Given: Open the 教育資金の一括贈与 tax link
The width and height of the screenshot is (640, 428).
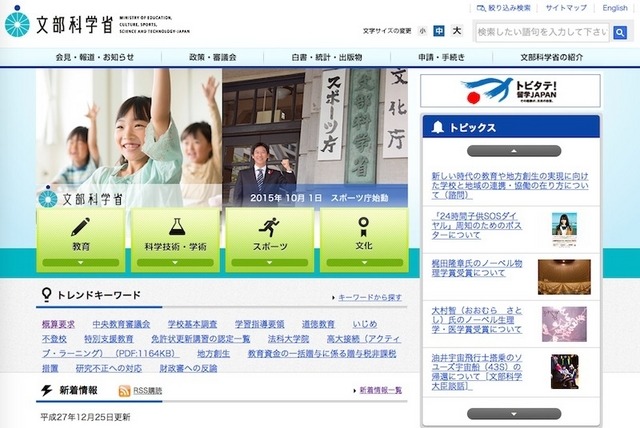Looking at the screenshot, I should pos(322,354).
